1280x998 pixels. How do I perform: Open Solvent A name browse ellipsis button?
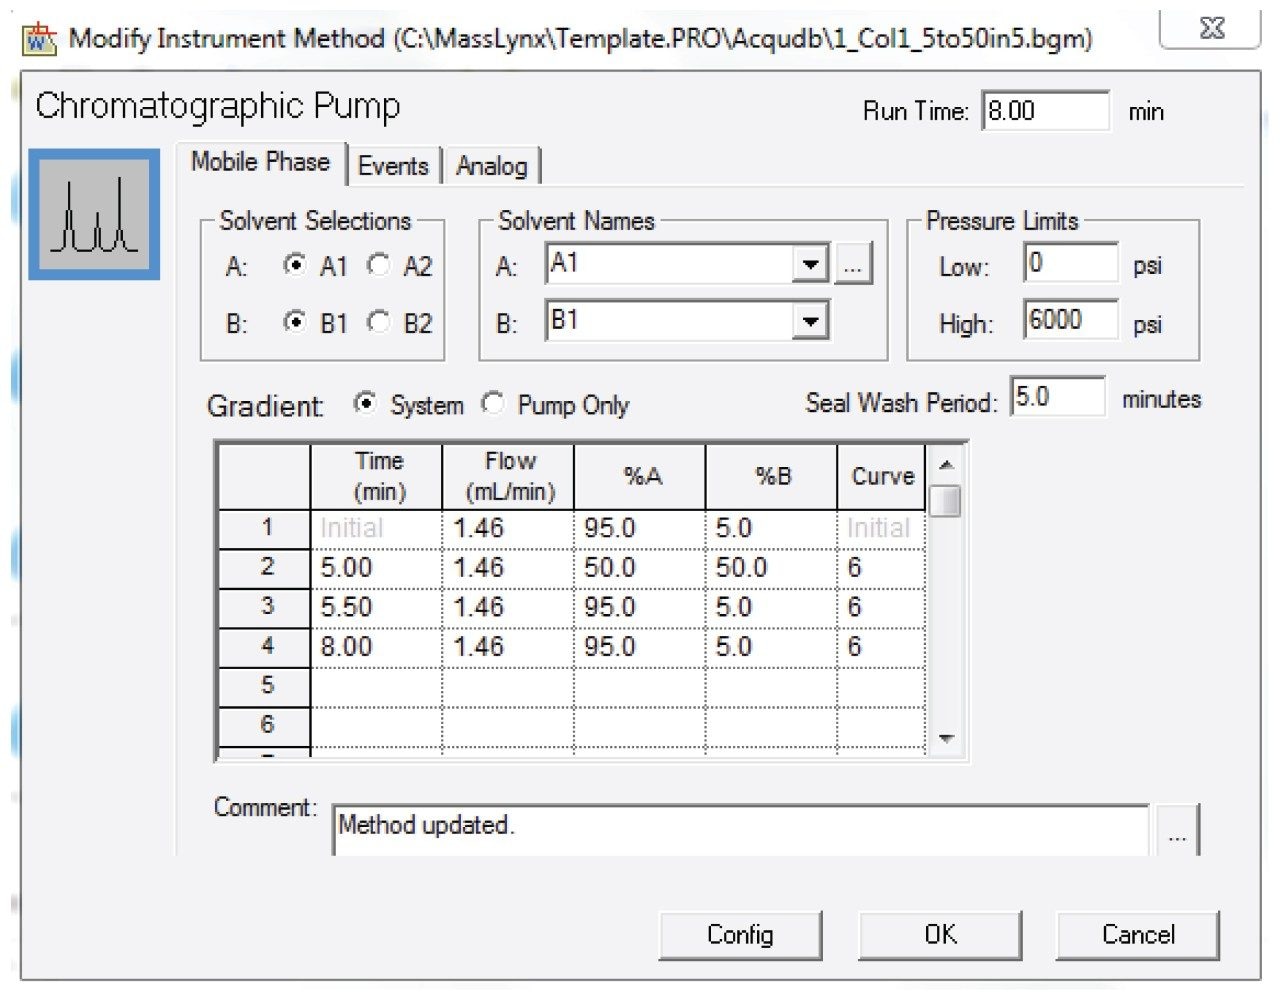point(852,265)
